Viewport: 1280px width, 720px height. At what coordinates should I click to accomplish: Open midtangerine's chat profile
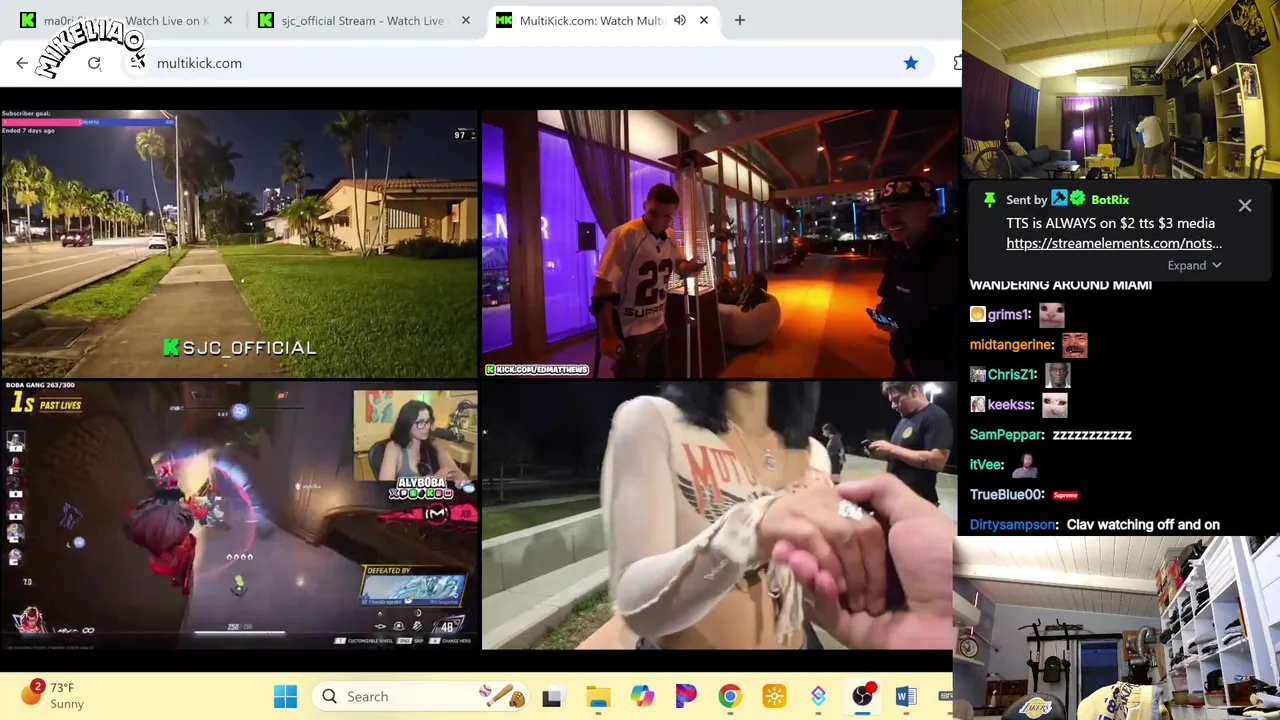point(1012,344)
